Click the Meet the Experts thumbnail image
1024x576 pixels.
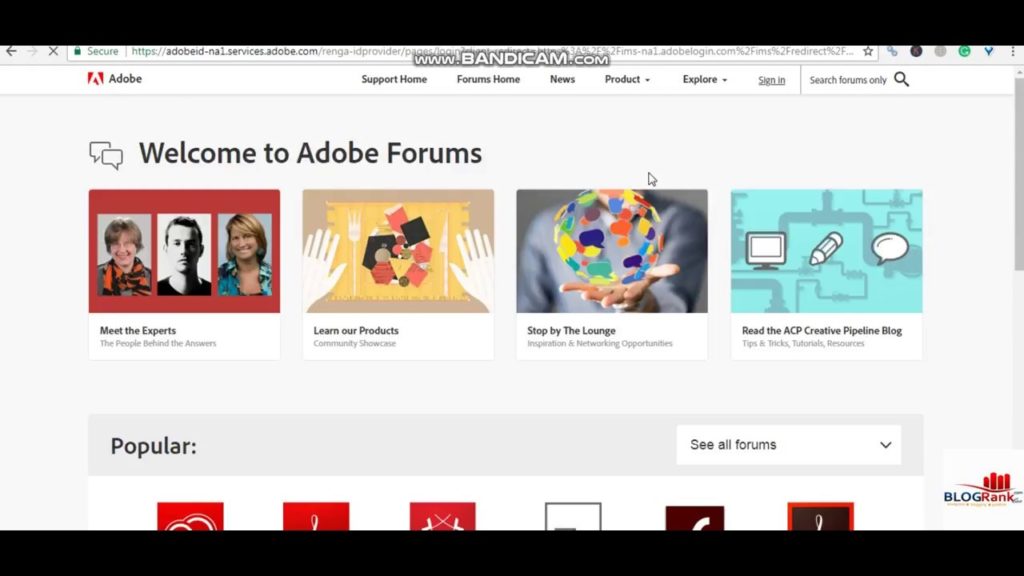pyautogui.click(x=184, y=251)
